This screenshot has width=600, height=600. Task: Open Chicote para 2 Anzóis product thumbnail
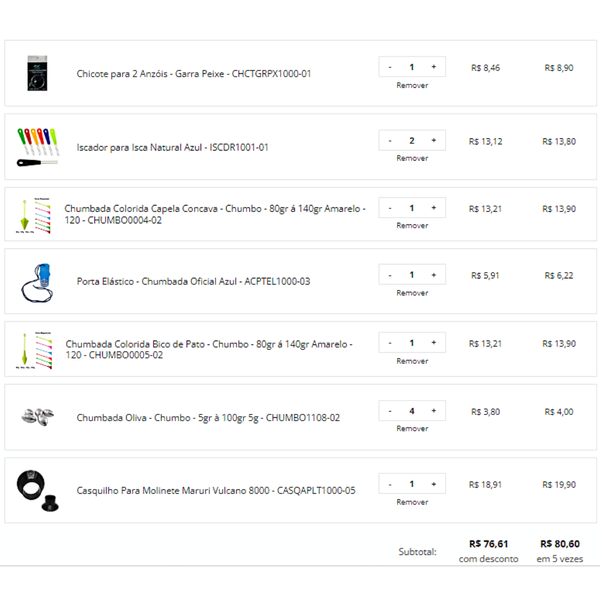pyautogui.click(x=37, y=73)
